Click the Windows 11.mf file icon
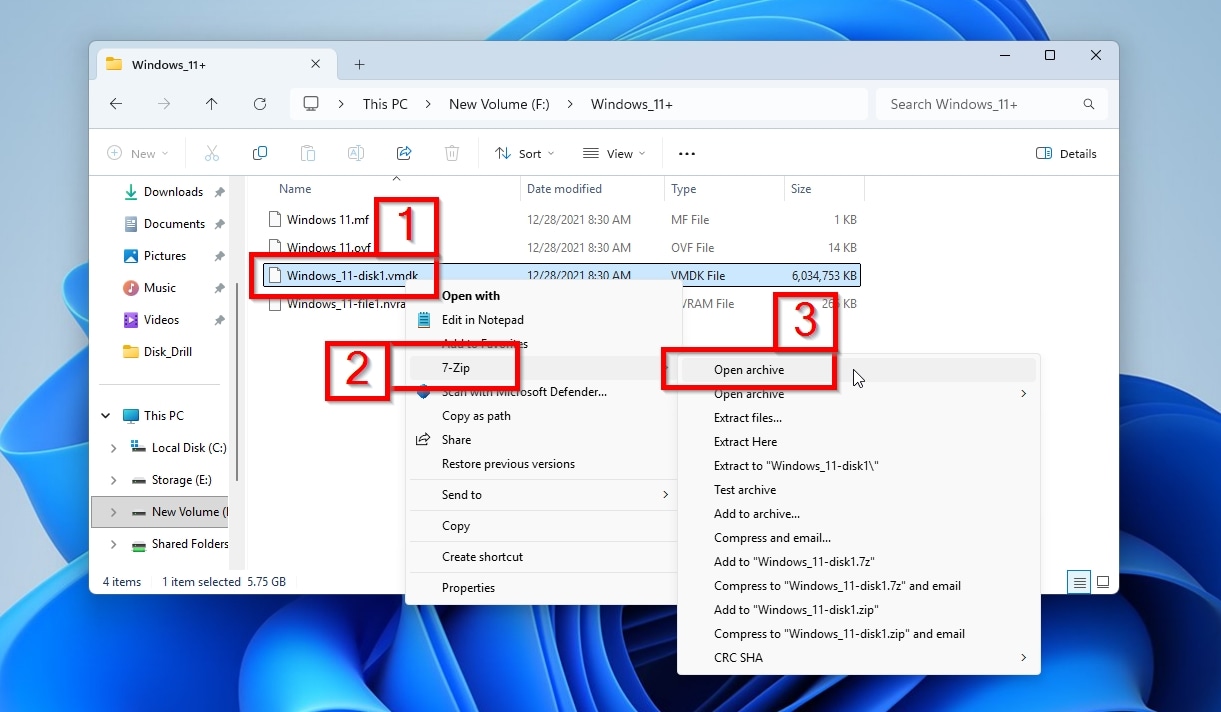1221x712 pixels. click(275, 220)
